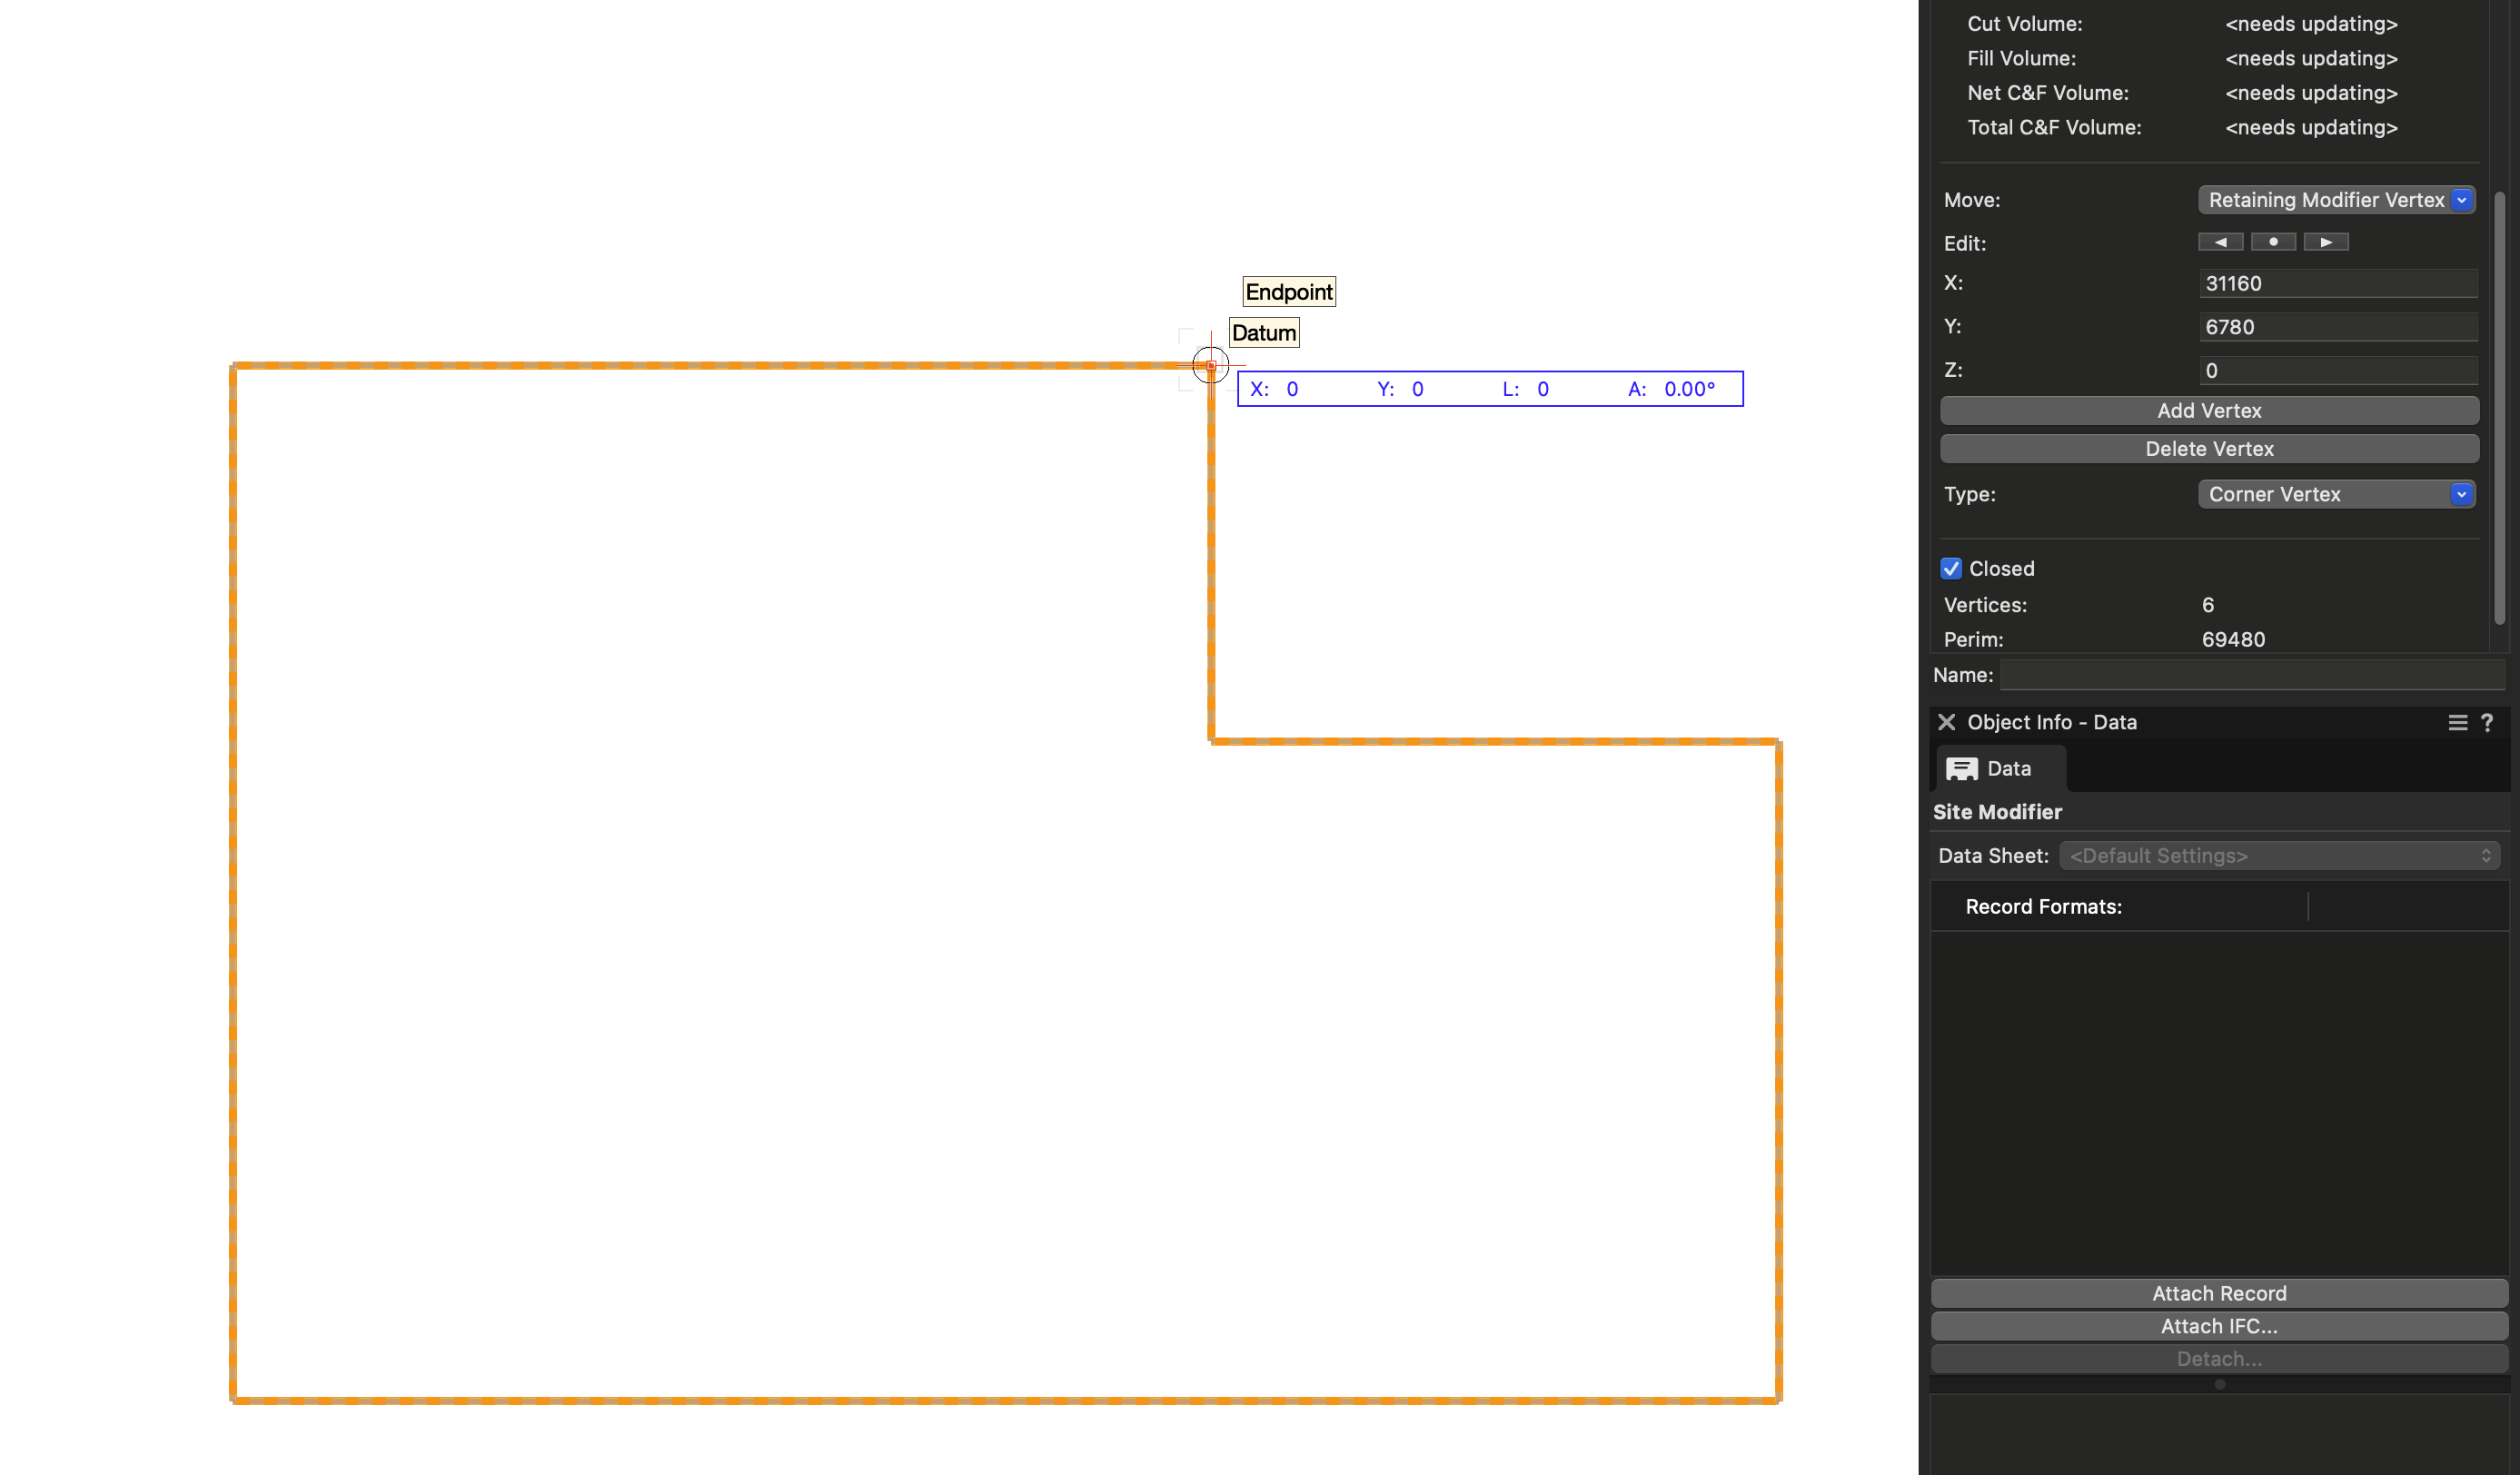Click the object Name input field
The image size is (2520, 1475).
(x=2252, y=675)
